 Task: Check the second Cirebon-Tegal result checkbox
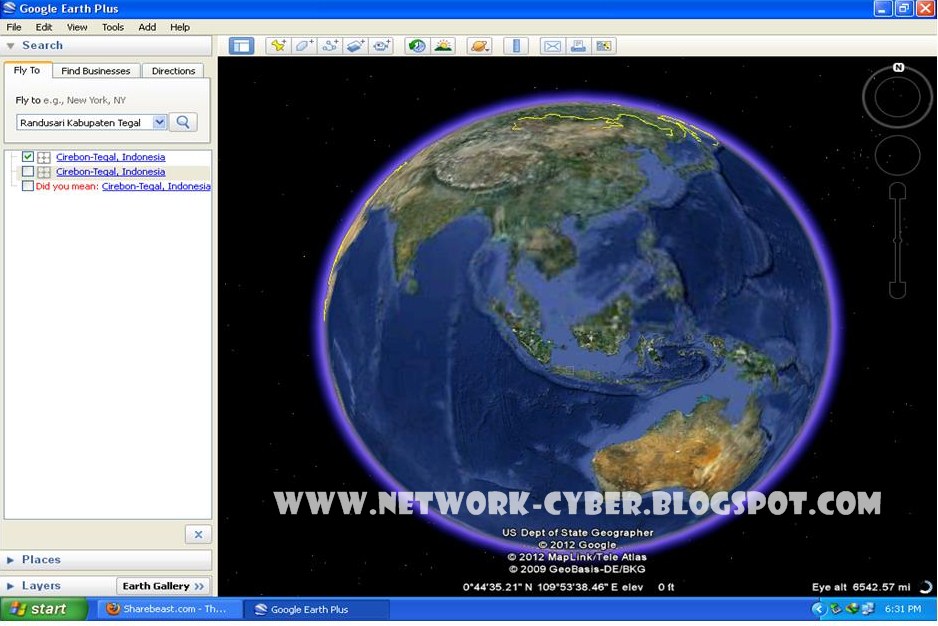coord(27,171)
